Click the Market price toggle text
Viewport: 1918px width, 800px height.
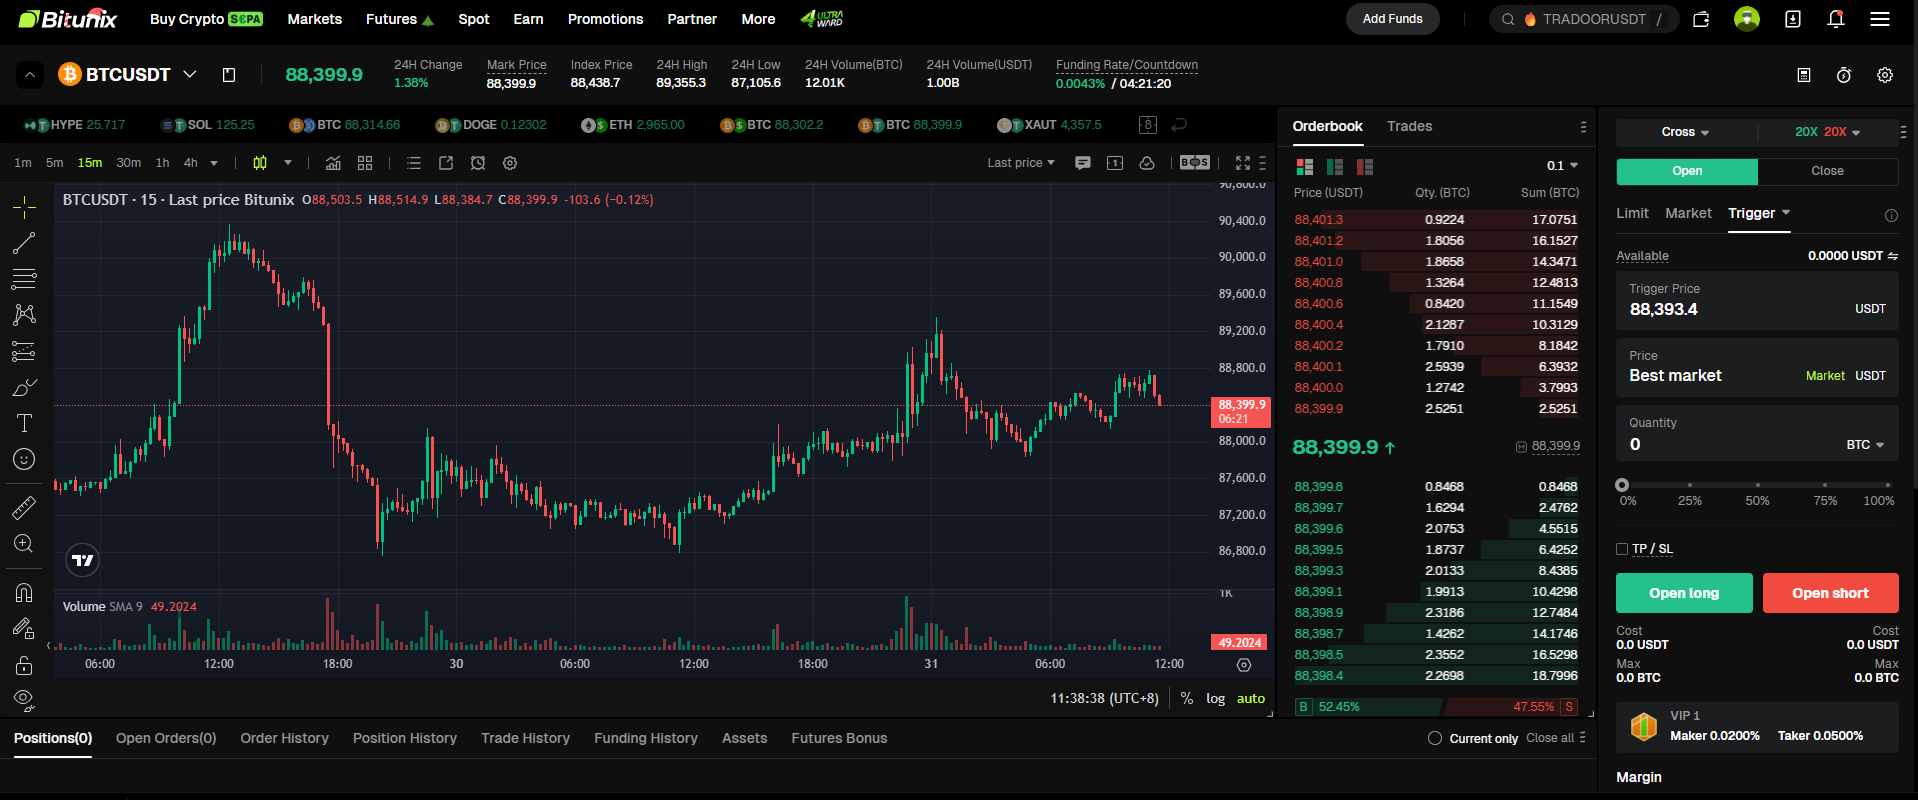1825,376
